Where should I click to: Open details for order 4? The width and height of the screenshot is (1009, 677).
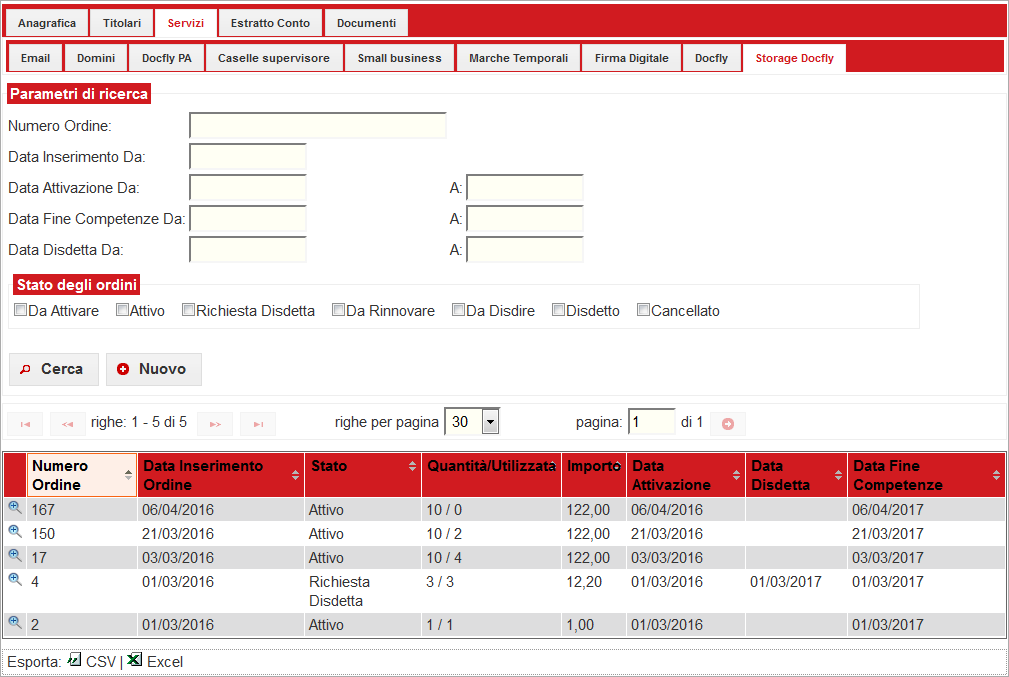(x=15, y=579)
